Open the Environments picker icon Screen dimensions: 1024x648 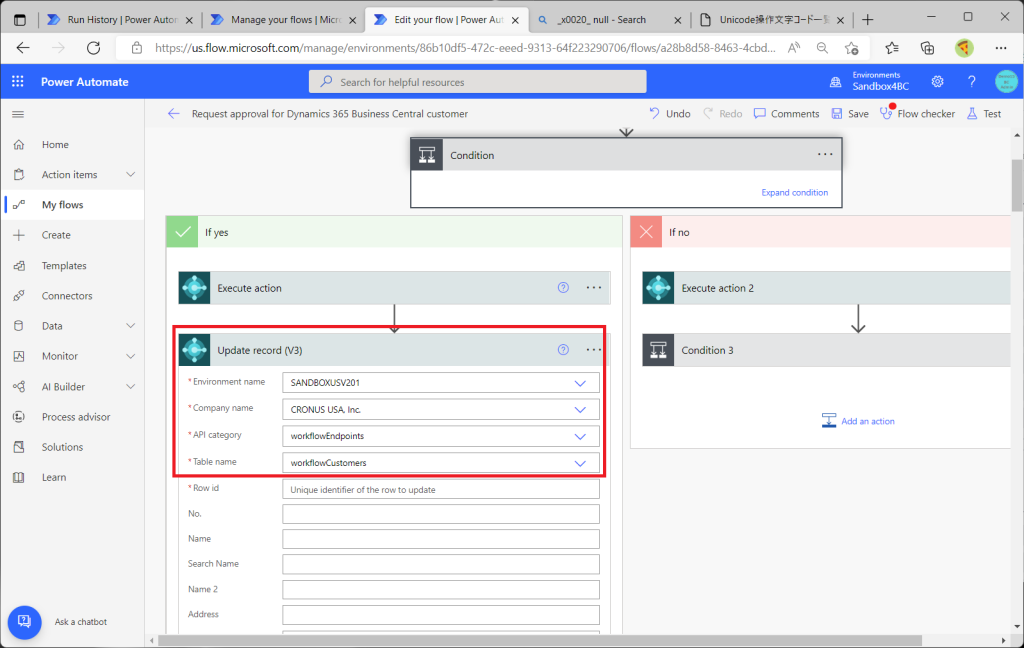835,82
